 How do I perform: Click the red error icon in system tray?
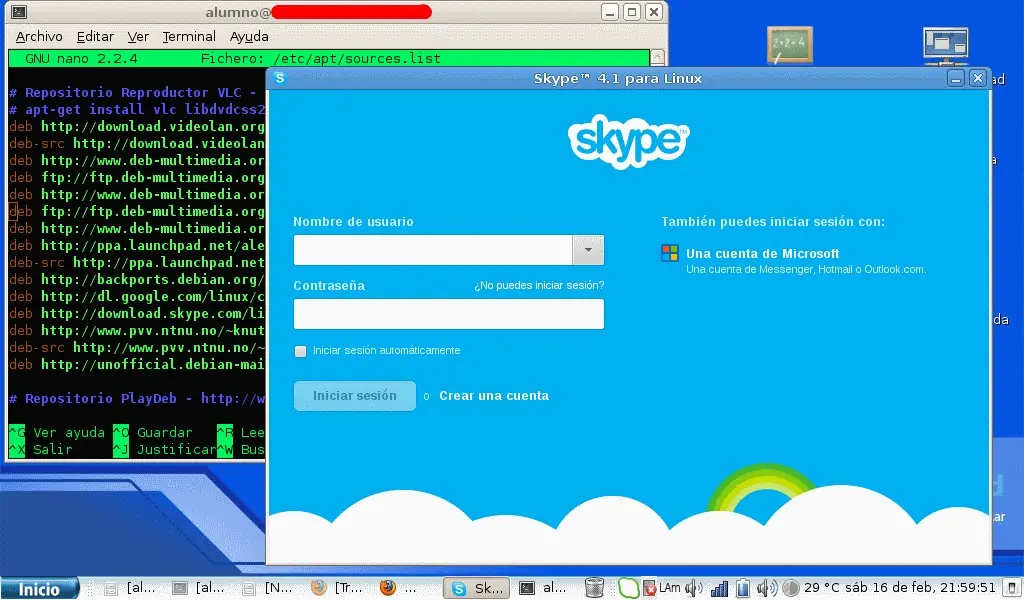click(x=650, y=588)
